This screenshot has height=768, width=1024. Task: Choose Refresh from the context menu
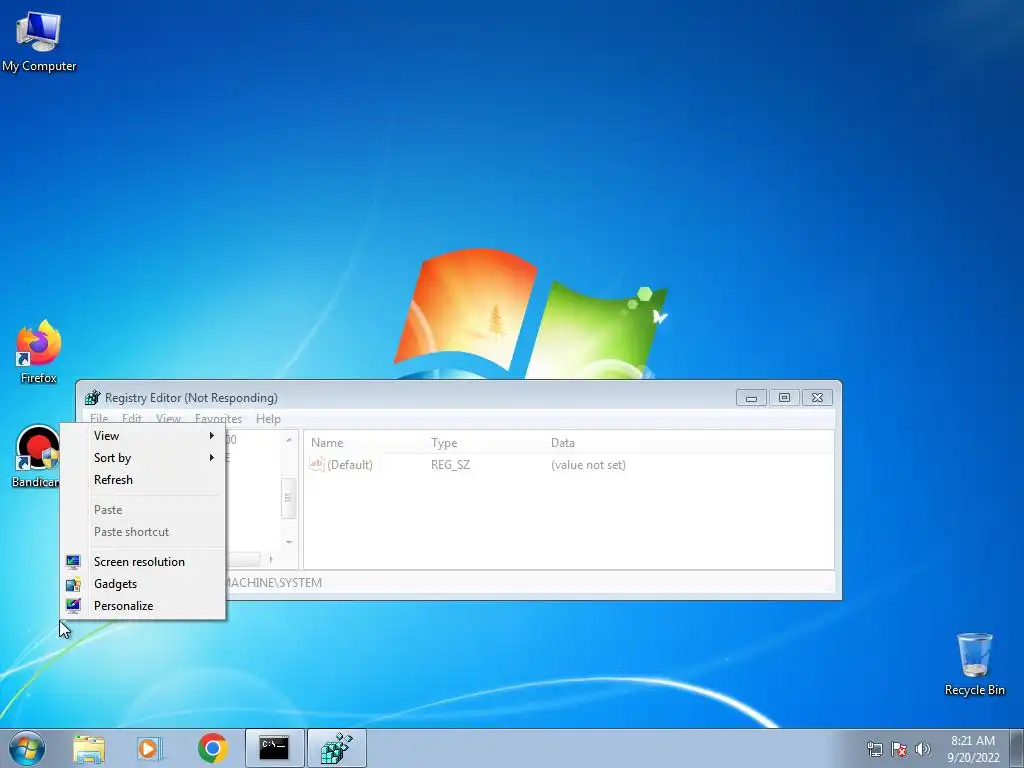click(x=143, y=480)
